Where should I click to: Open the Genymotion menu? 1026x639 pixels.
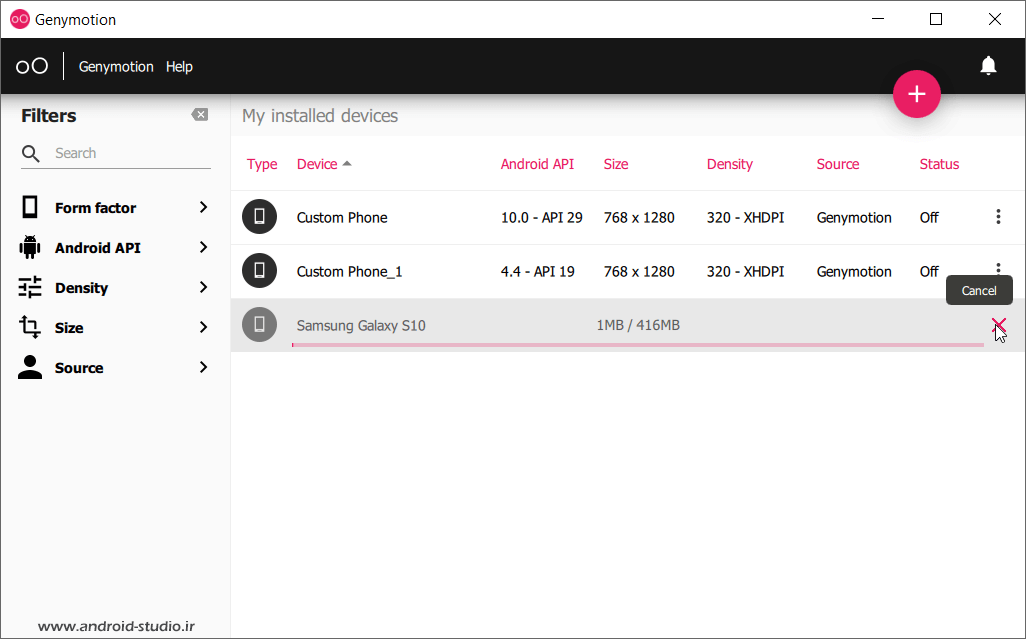coord(116,67)
